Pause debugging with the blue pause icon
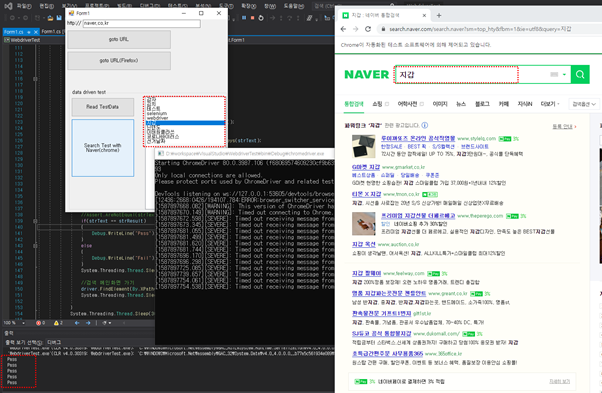This screenshot has width=602, height=393. coord(244,18)
